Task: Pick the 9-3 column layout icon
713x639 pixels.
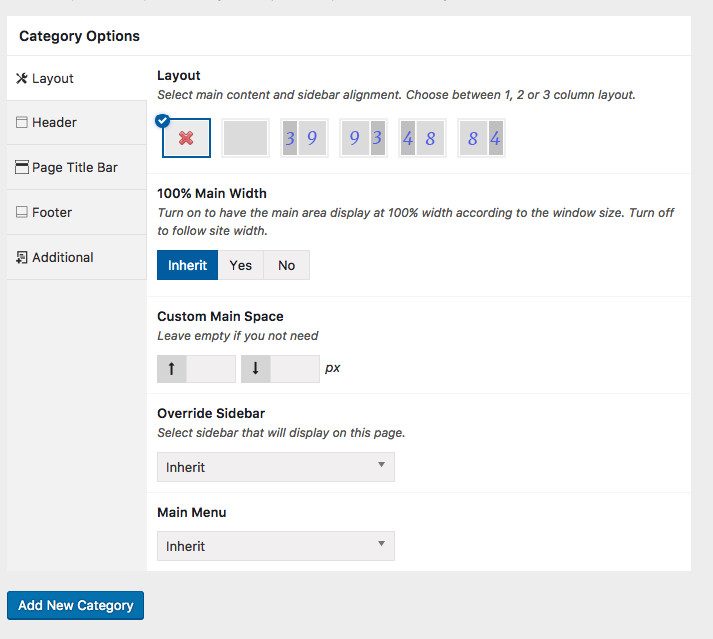Action: point(363,138)
